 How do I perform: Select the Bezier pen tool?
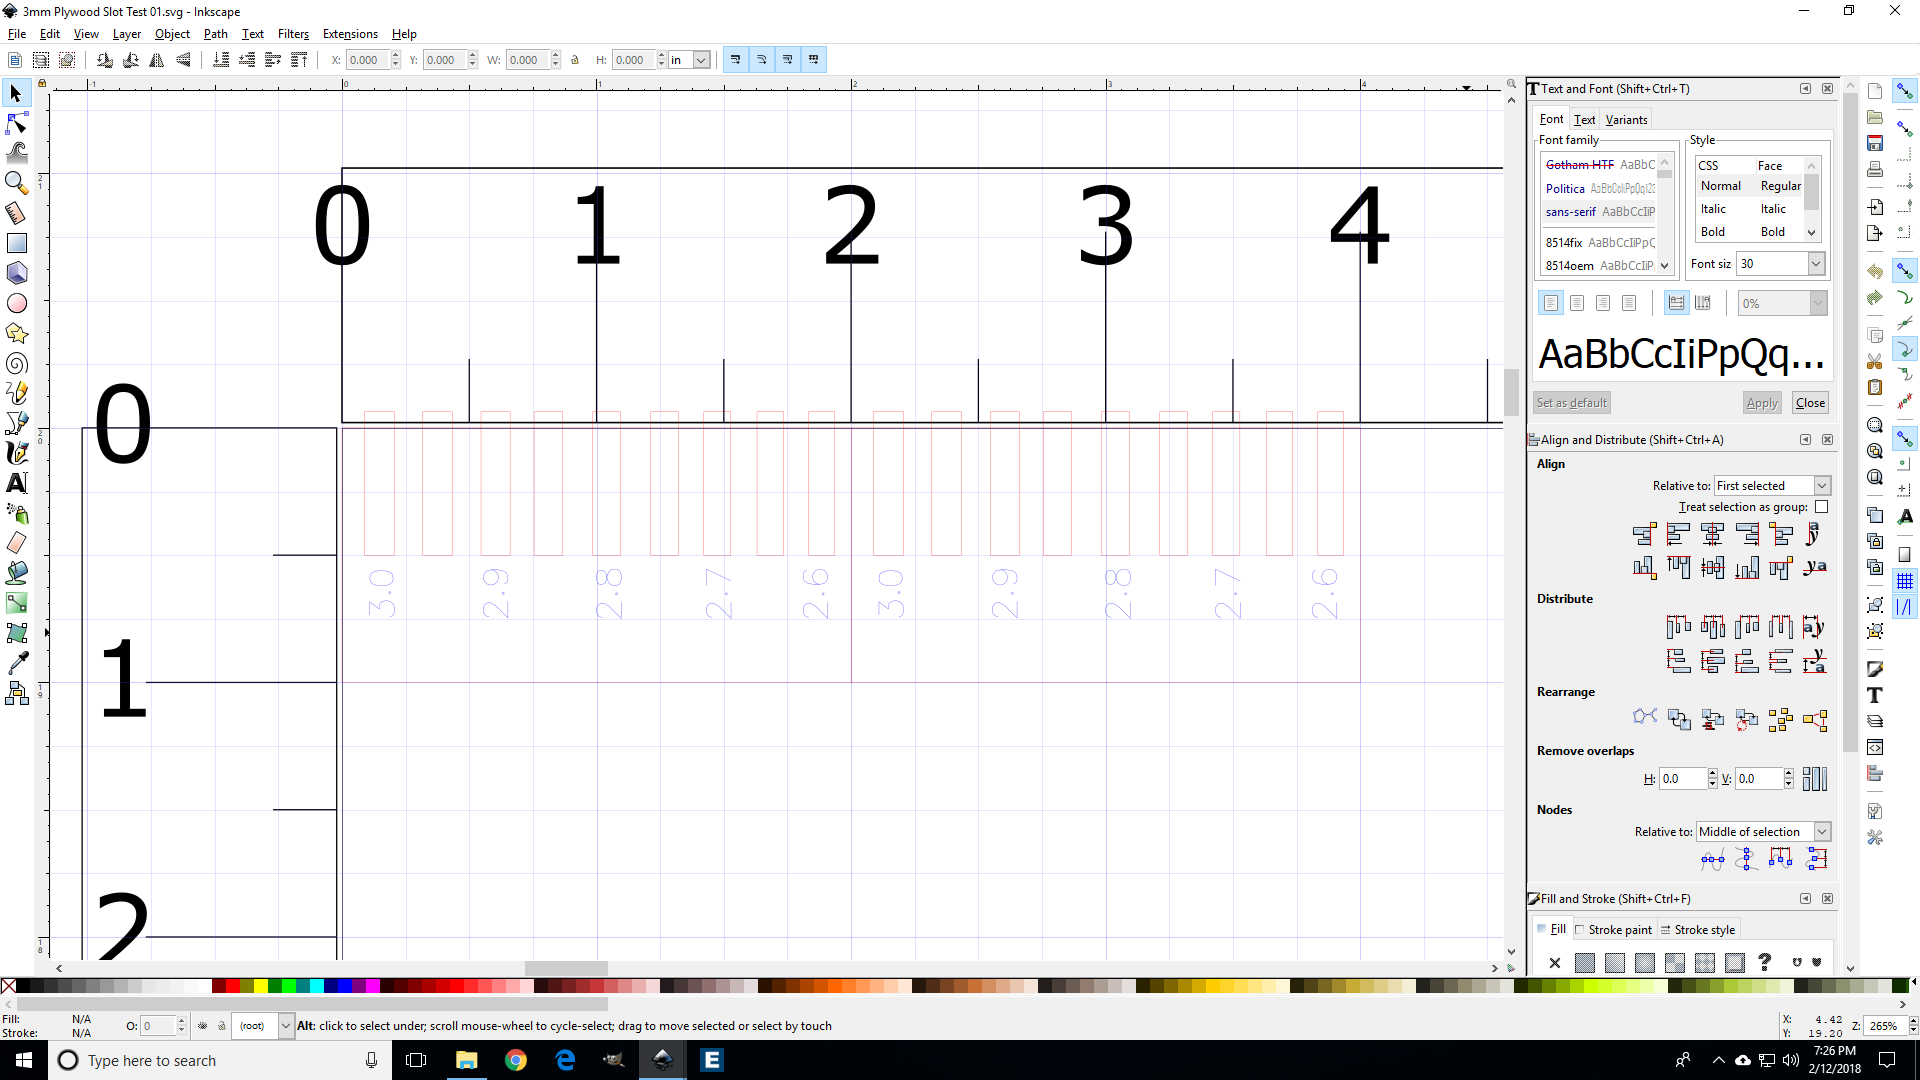click(x=16, y=423)
